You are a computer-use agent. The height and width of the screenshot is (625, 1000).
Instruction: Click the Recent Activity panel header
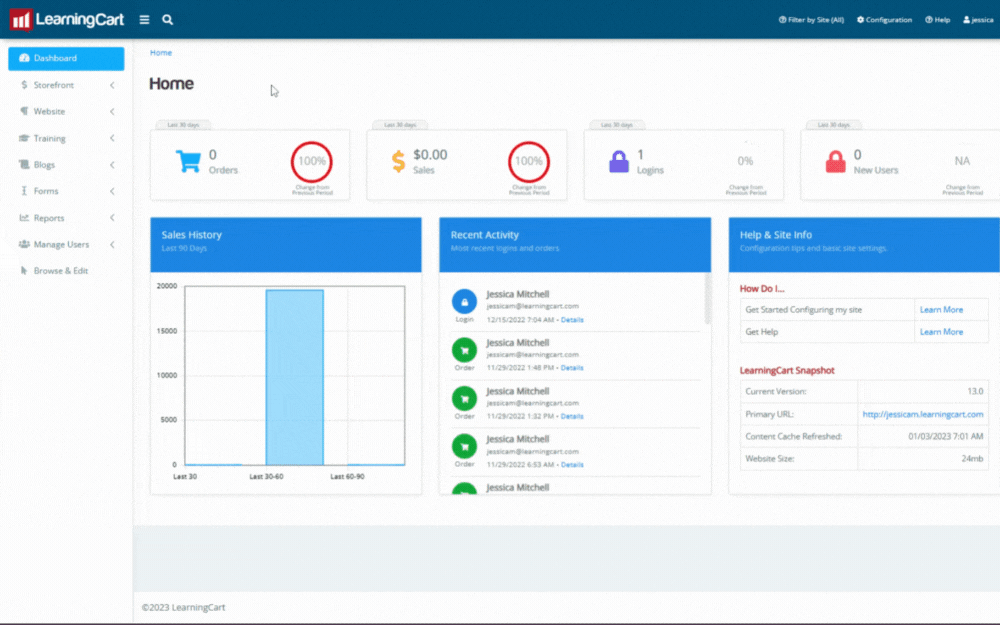575,245
